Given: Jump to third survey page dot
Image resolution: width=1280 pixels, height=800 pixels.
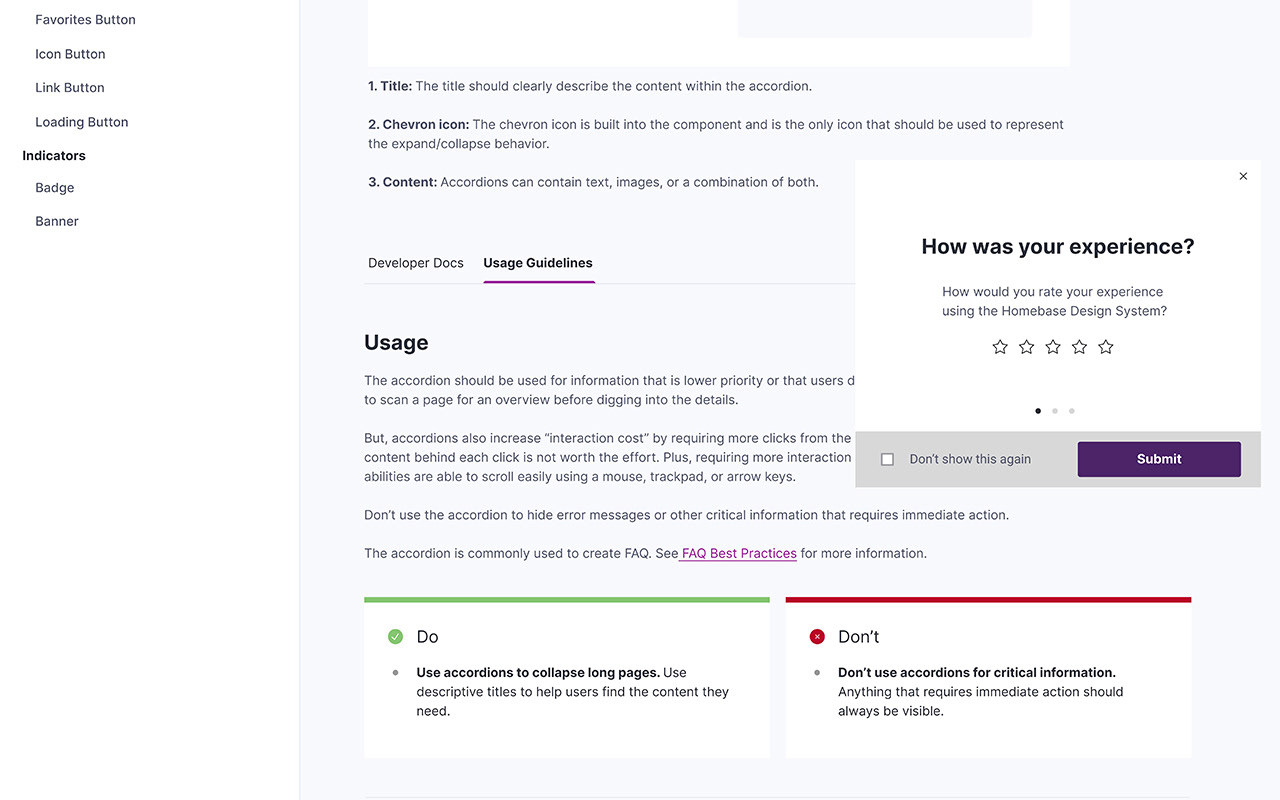Looking at the screenshot, I should [1072, 411].
